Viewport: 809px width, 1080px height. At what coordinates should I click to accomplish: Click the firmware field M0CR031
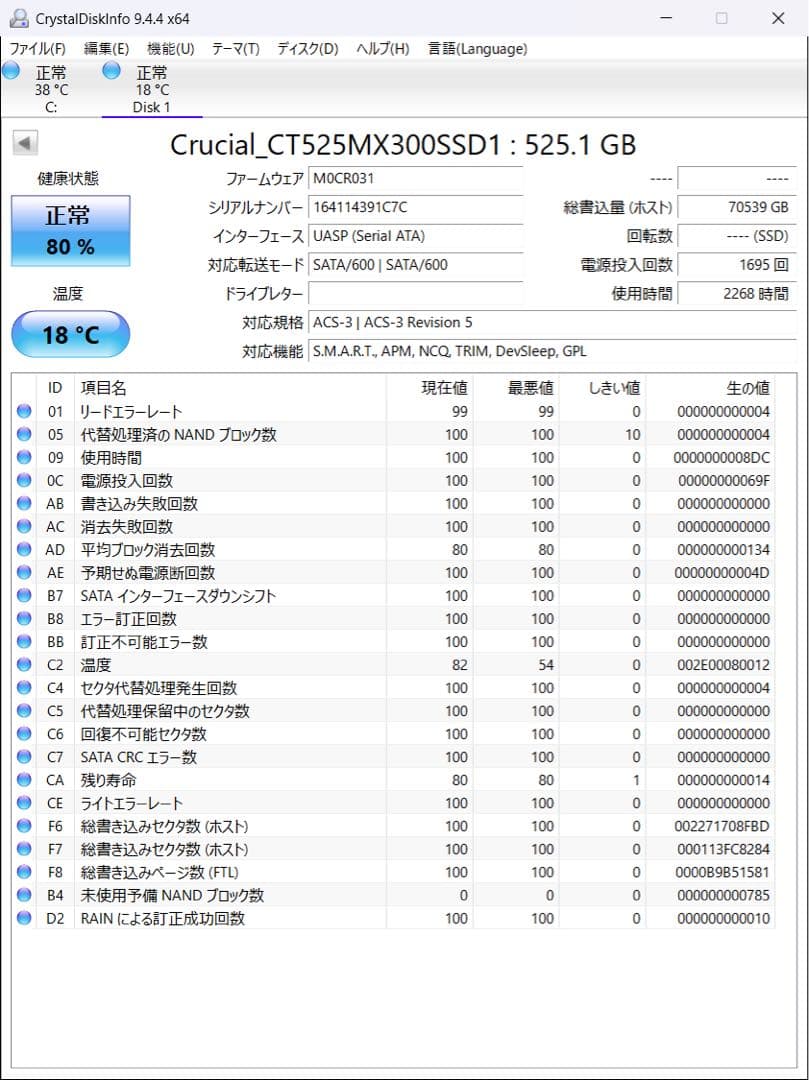pyautogui.click(x=415, y=178)
